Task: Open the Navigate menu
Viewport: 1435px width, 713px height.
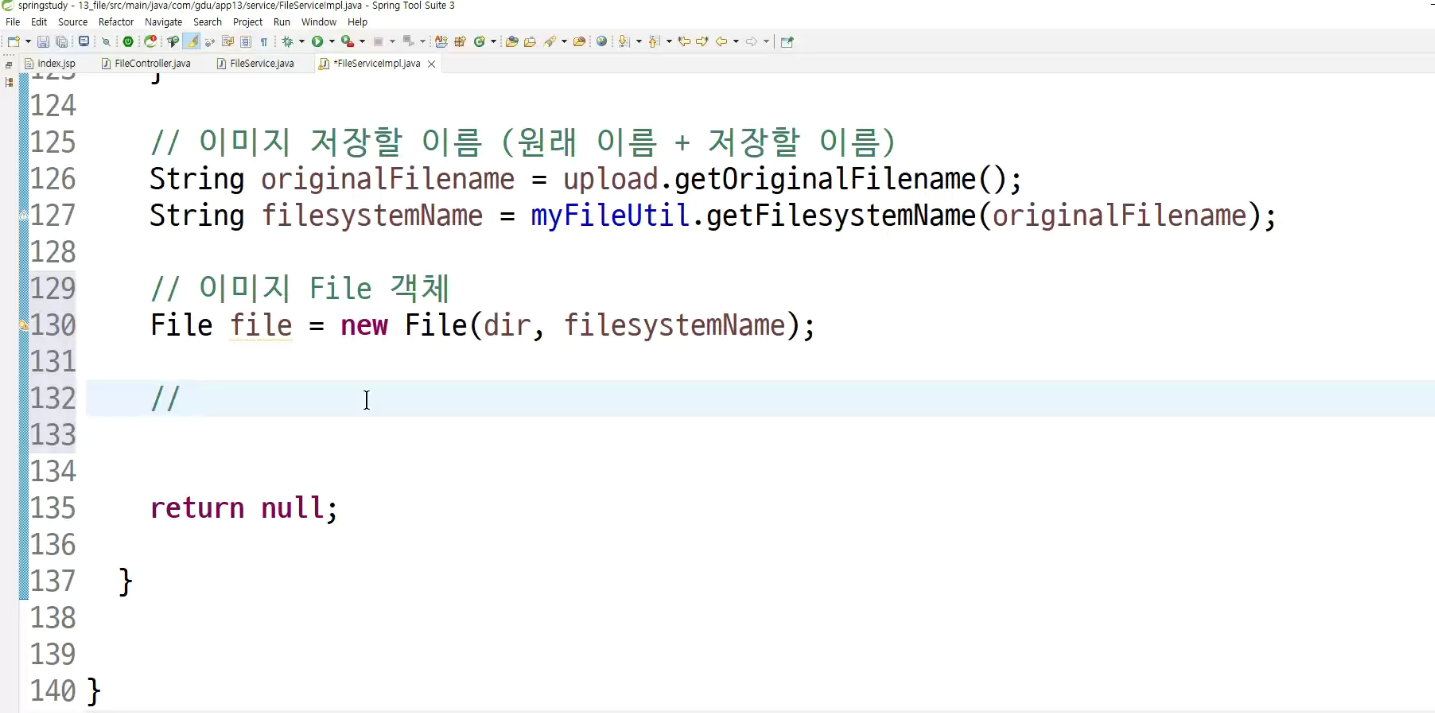Action: (164, 22)
